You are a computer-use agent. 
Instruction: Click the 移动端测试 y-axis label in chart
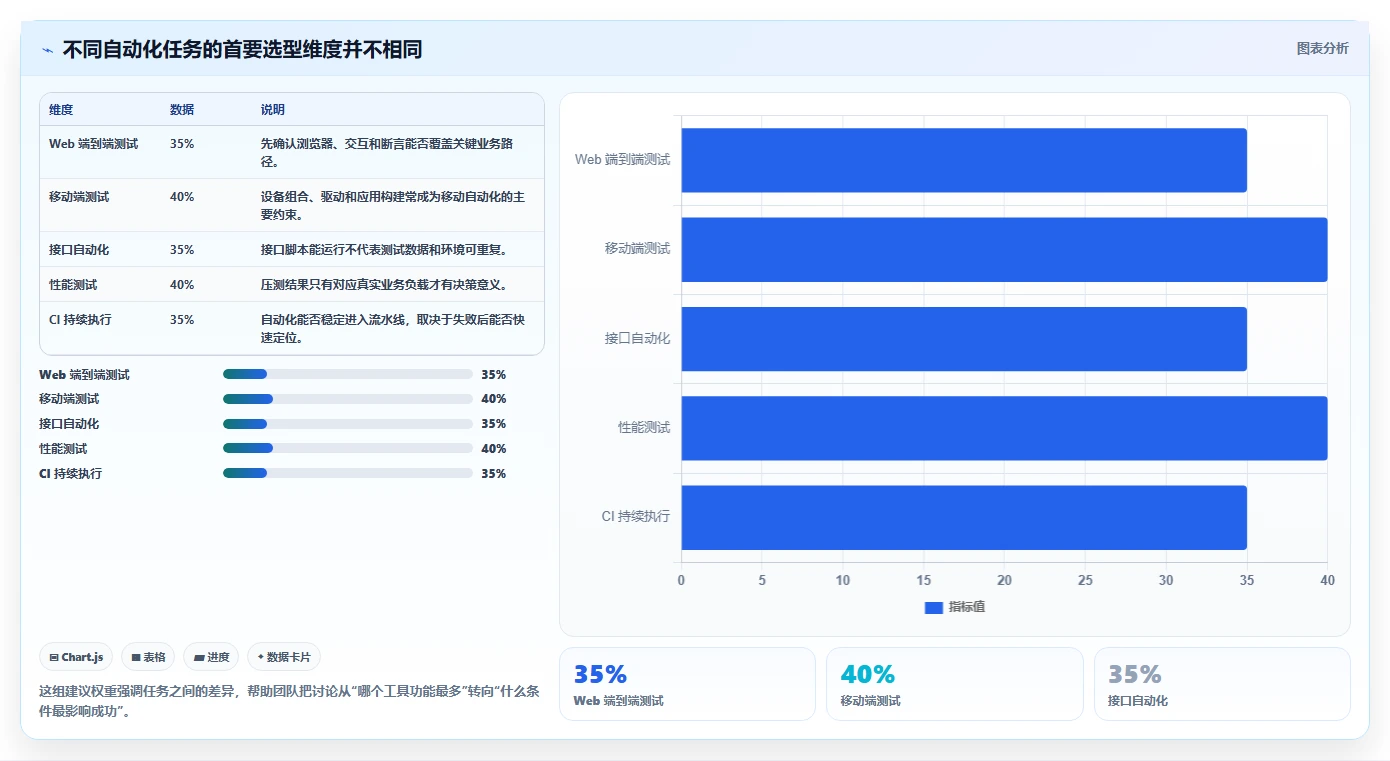637,249
